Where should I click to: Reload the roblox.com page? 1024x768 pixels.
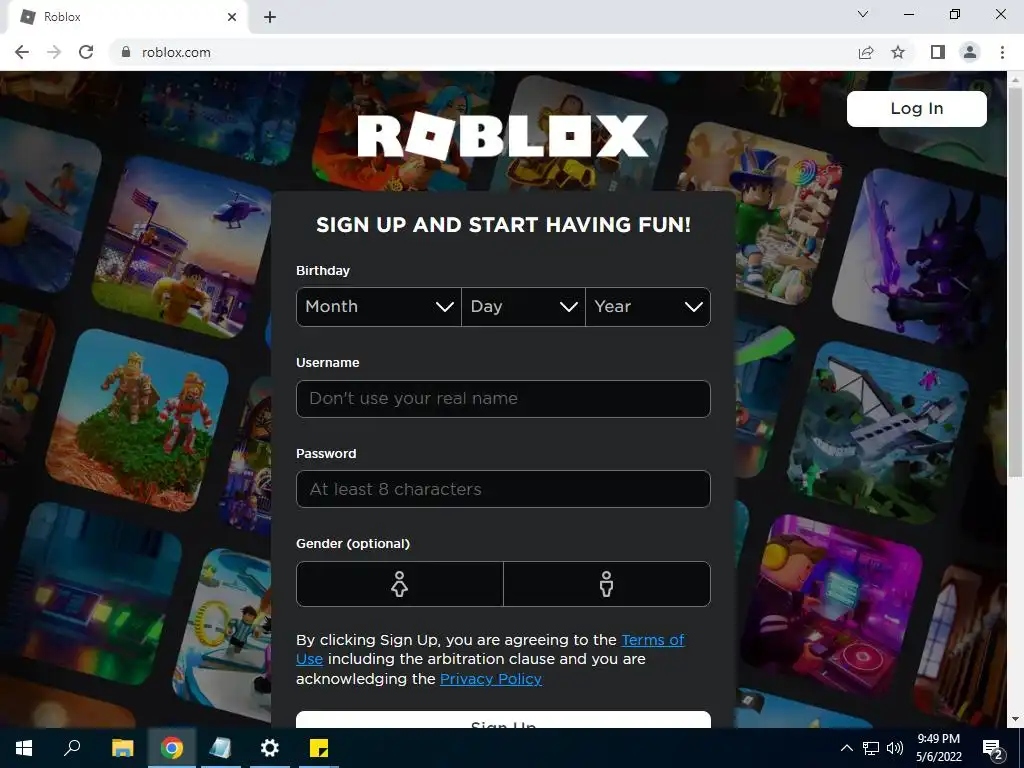tap(86, 52)
